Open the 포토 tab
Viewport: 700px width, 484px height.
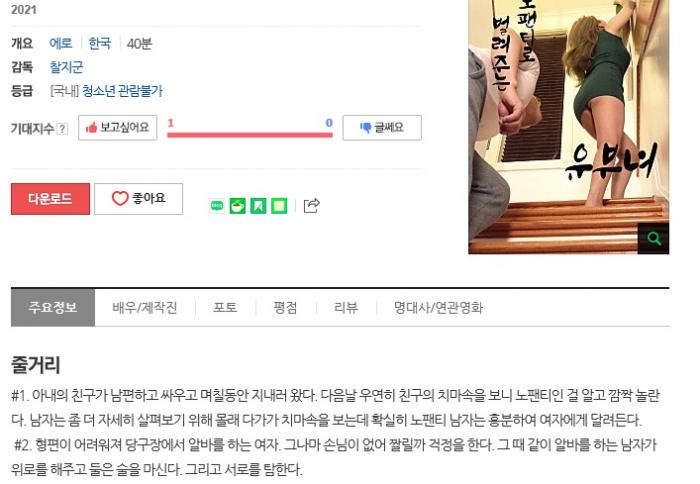click(x=225, y=307)
